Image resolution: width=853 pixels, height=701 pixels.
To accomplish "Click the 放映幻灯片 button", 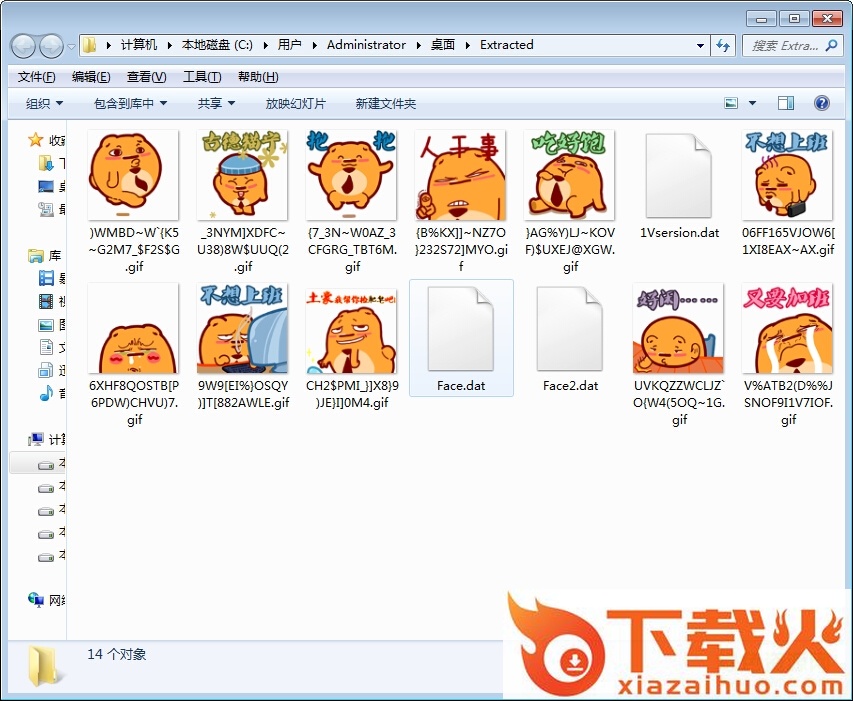I will (x=295, y=103).
